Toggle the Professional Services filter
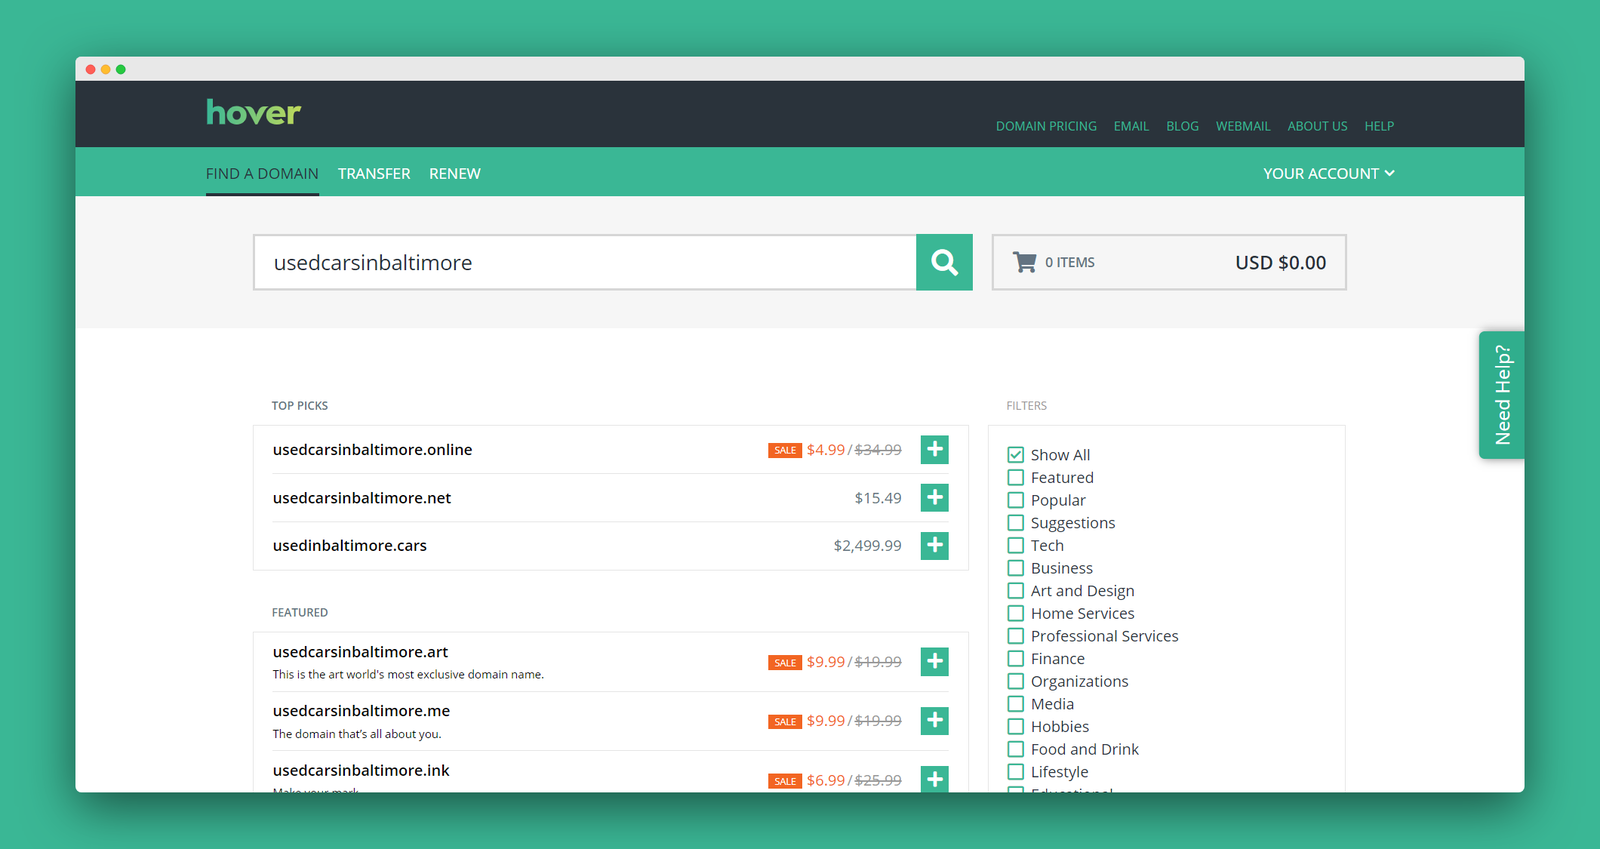 1016,636
